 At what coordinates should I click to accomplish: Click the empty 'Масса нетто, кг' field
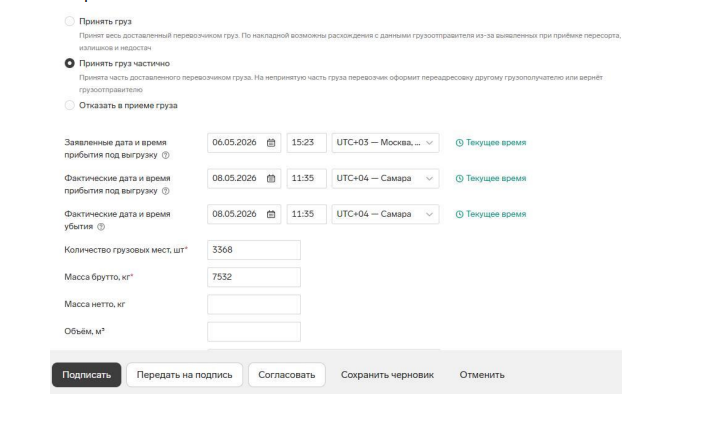[254, 305]
